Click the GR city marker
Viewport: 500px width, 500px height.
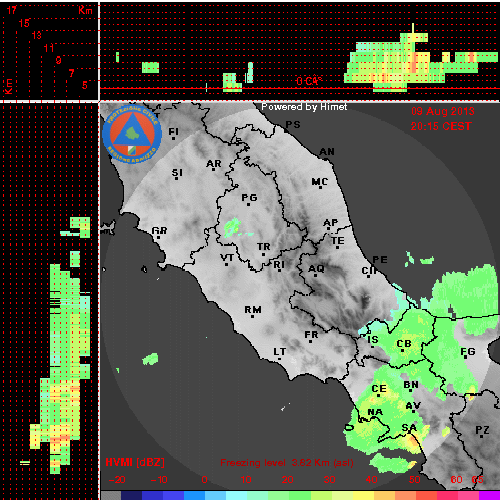point(159,232)
